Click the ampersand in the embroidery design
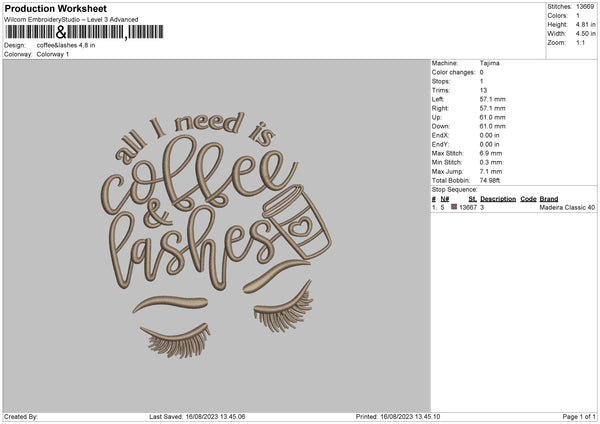This screenshot has width=600, height=424. [157, 215]
